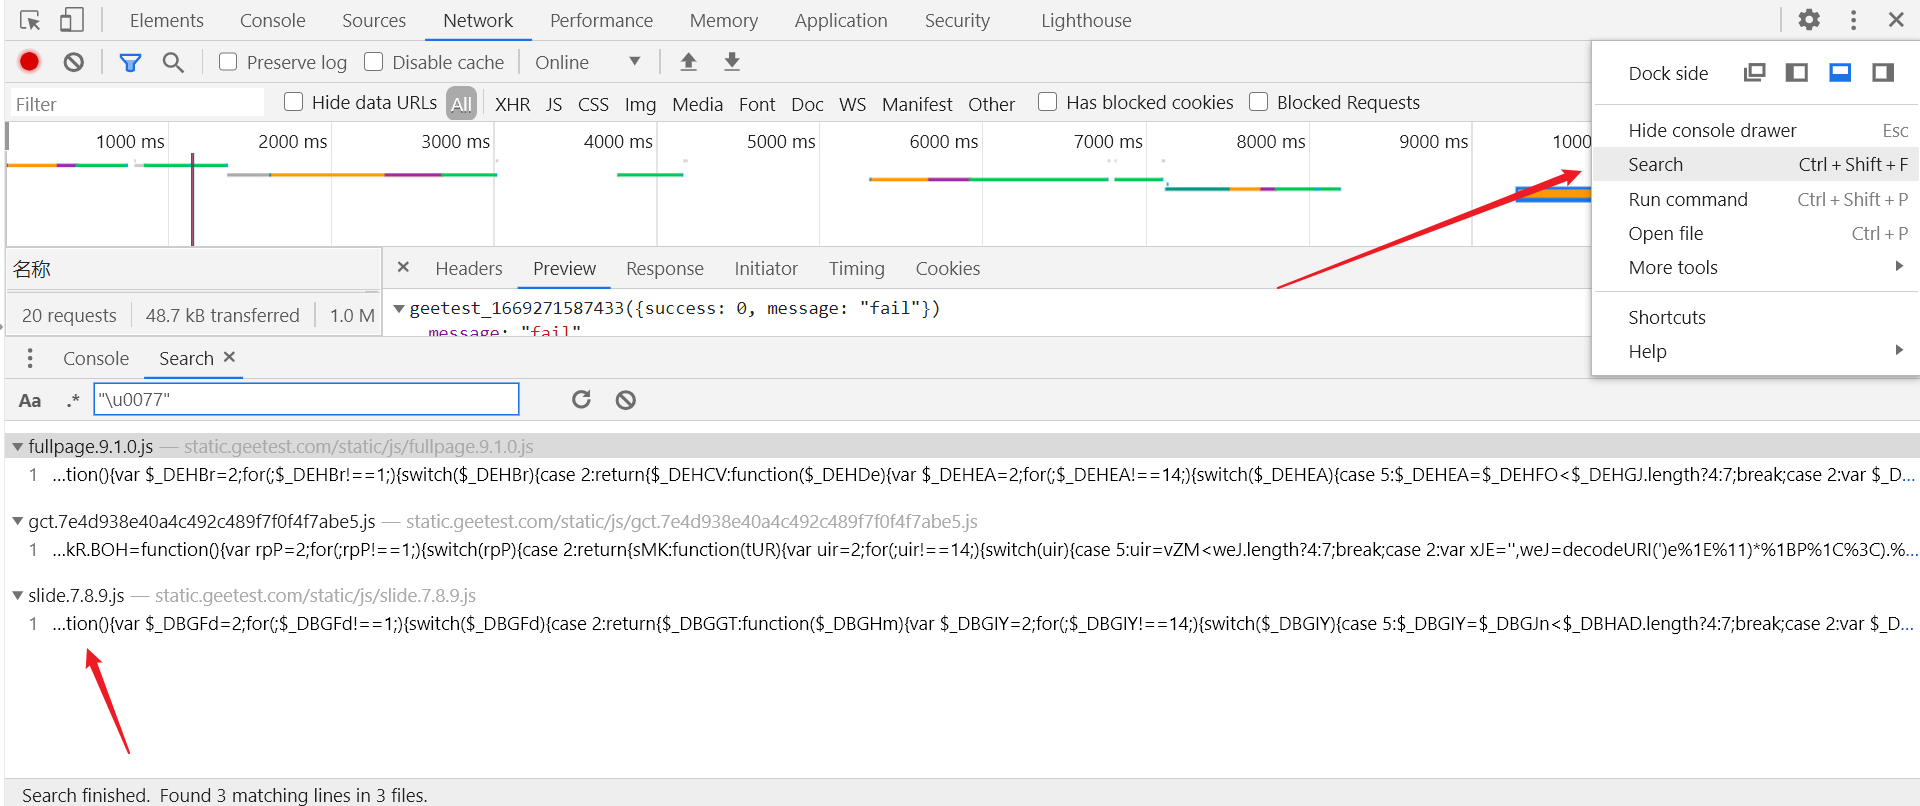Screen dimensions: 1920x806
Task: Select the All filter button
Action: click(x=461, y=104)
